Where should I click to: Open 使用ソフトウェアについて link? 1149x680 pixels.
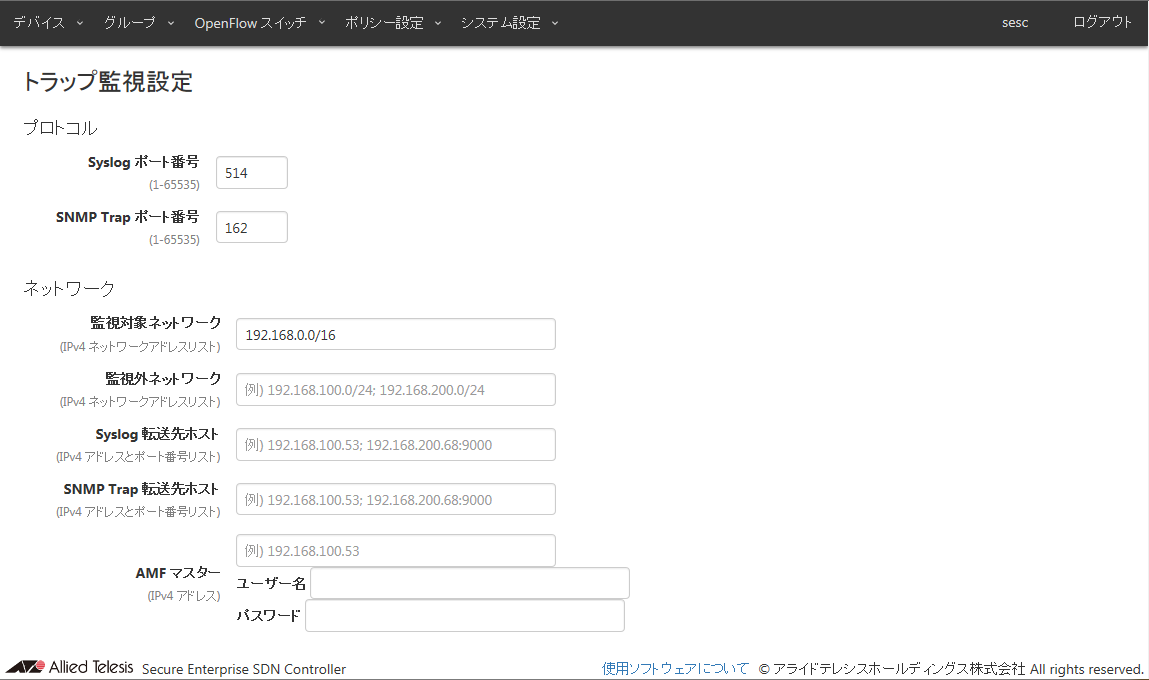click(675, 669)
